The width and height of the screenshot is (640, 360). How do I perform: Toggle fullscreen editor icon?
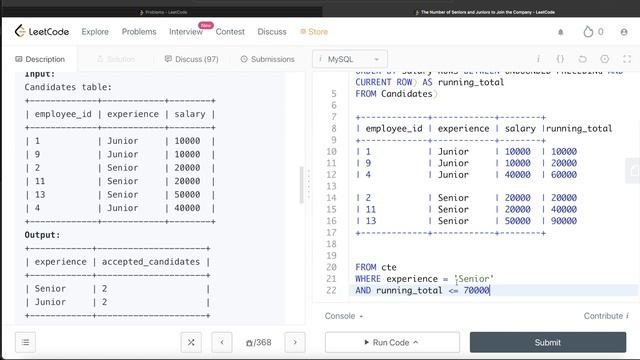(x=627, y=59)
